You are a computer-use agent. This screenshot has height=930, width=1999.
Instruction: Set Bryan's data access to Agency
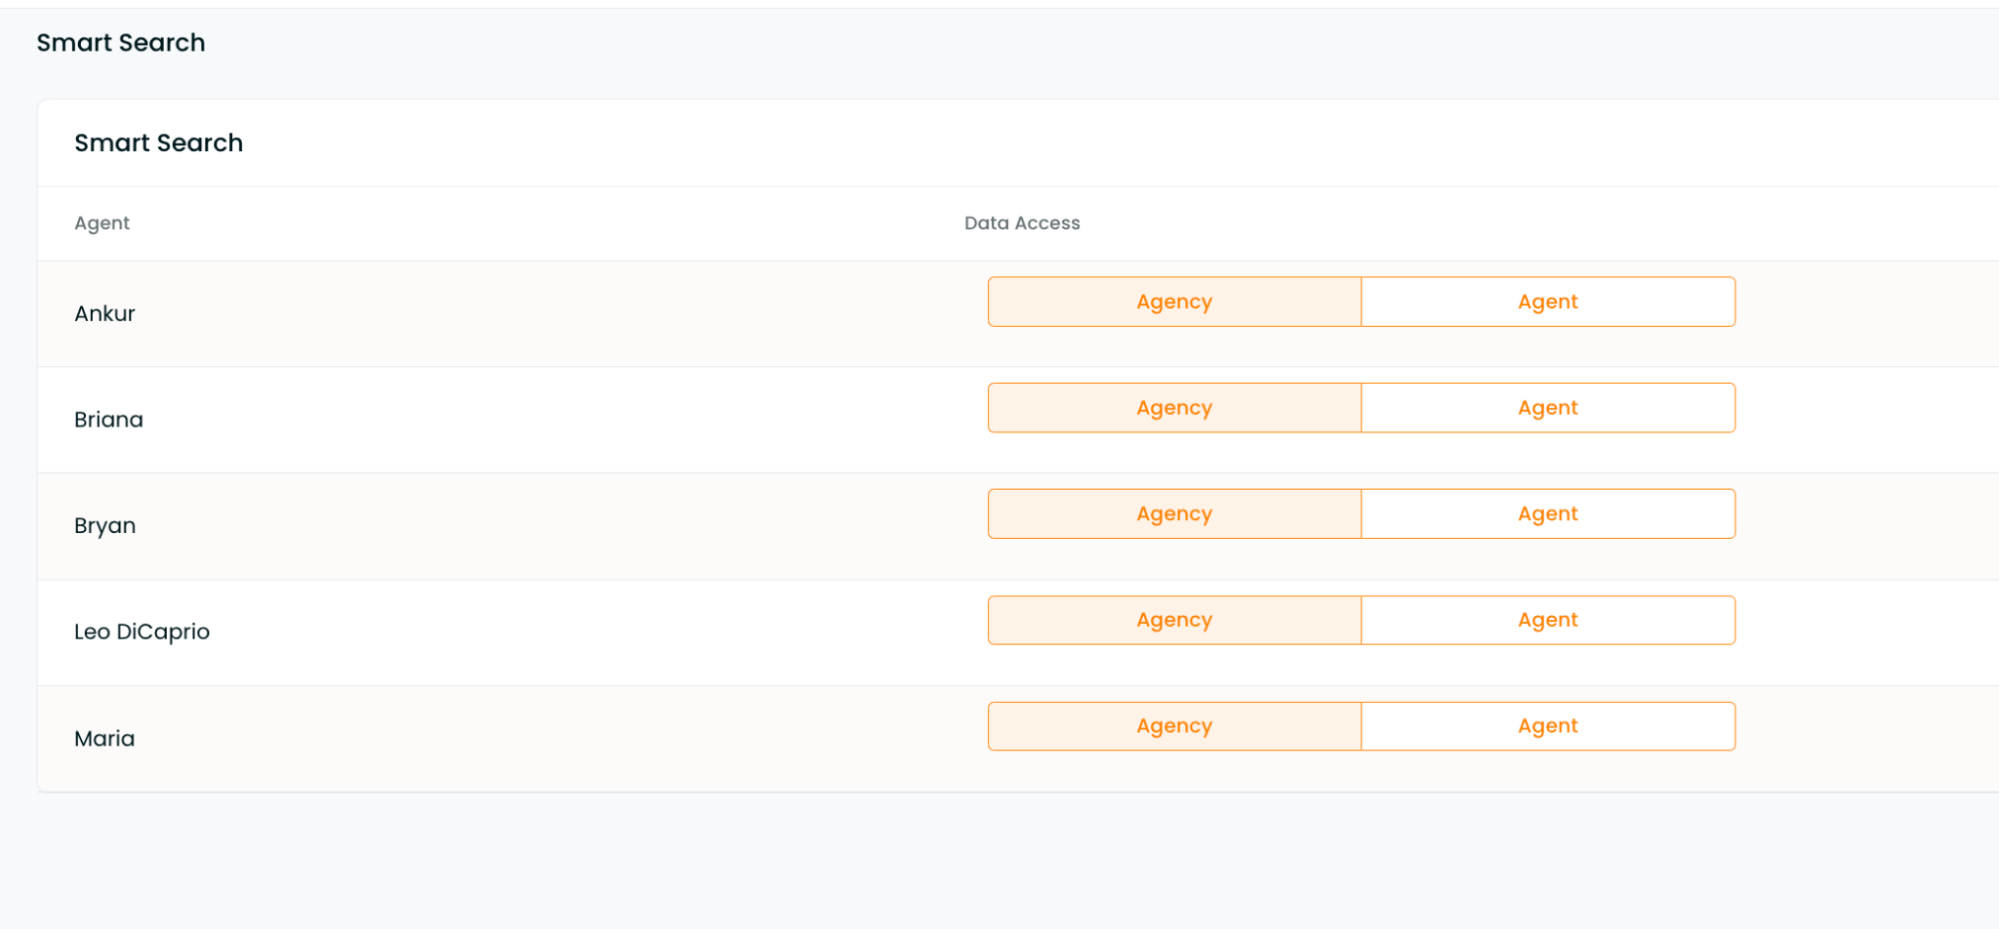(x=1174, y=514)
